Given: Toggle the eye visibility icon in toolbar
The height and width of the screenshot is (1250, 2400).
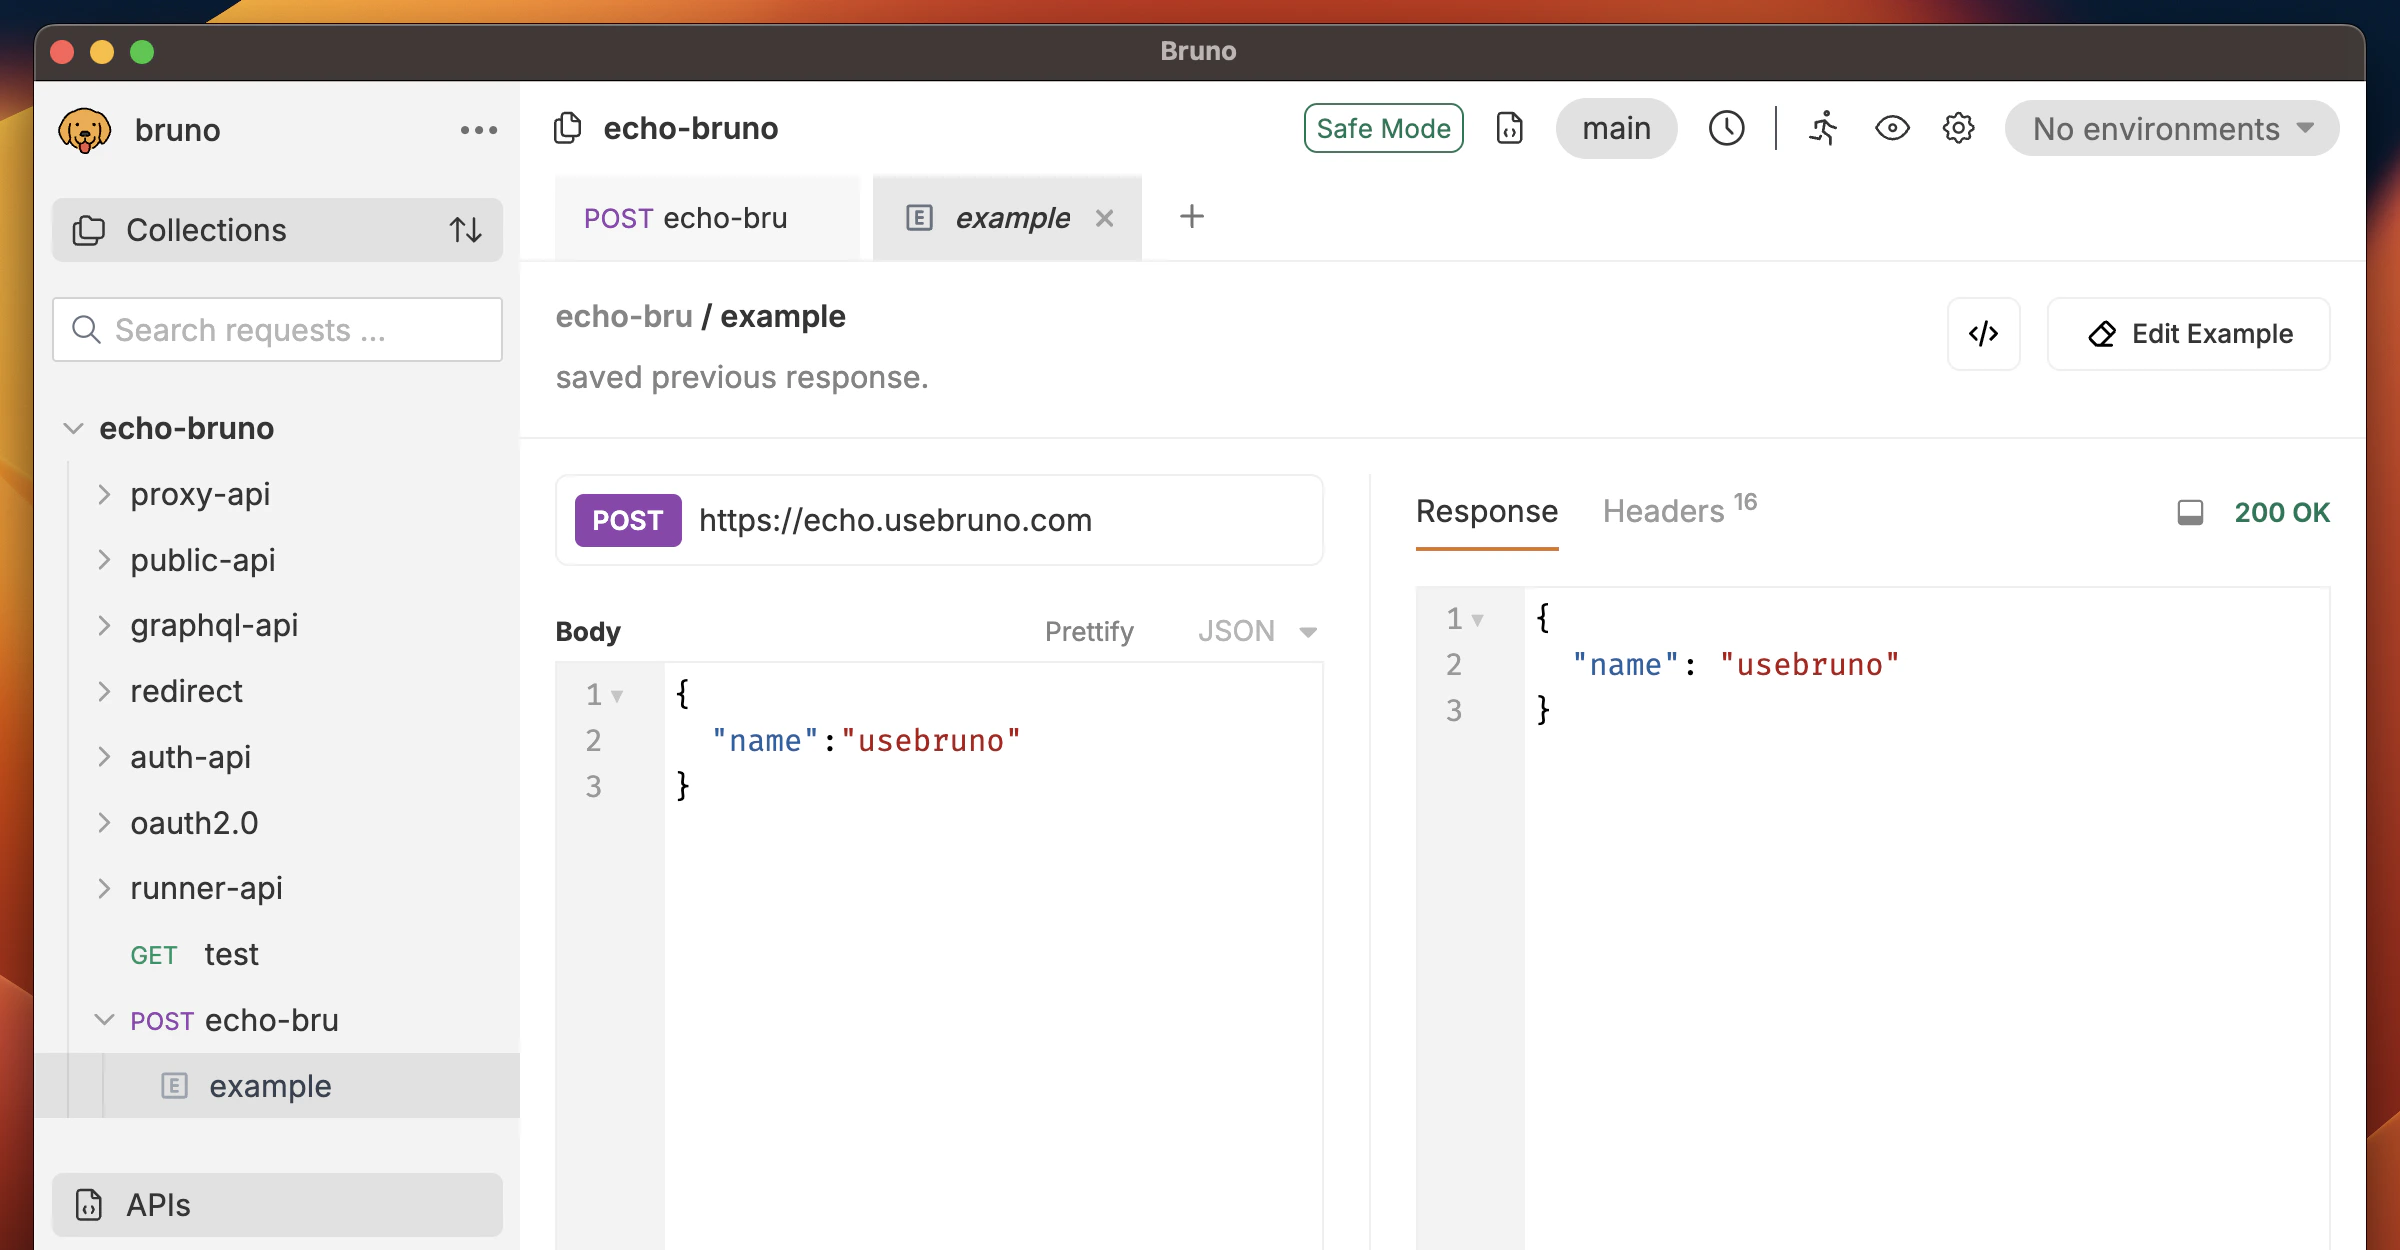Looking at the screenshot, I should pos(1892,128).
